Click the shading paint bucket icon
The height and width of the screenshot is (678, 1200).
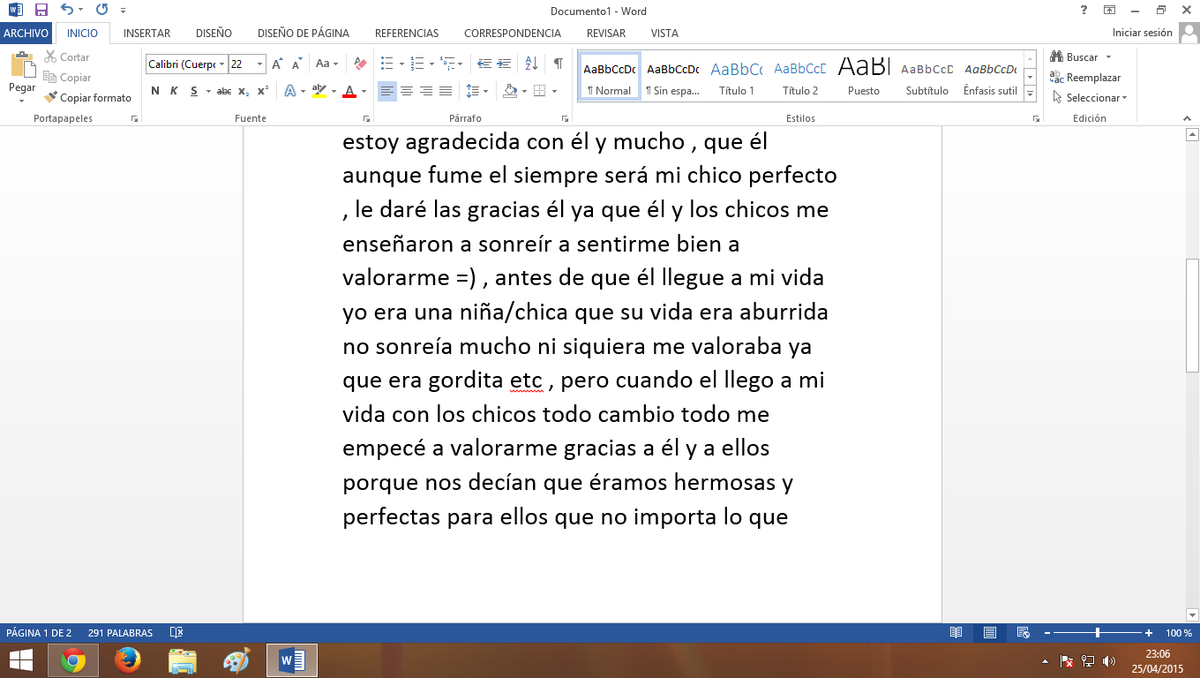pos(509,91)
